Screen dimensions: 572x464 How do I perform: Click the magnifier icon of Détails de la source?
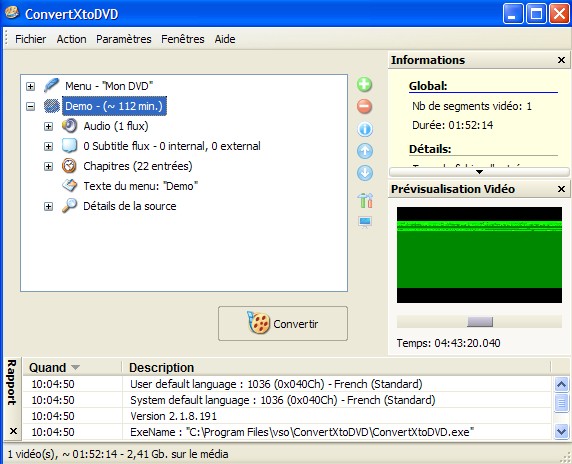point(69,206)
